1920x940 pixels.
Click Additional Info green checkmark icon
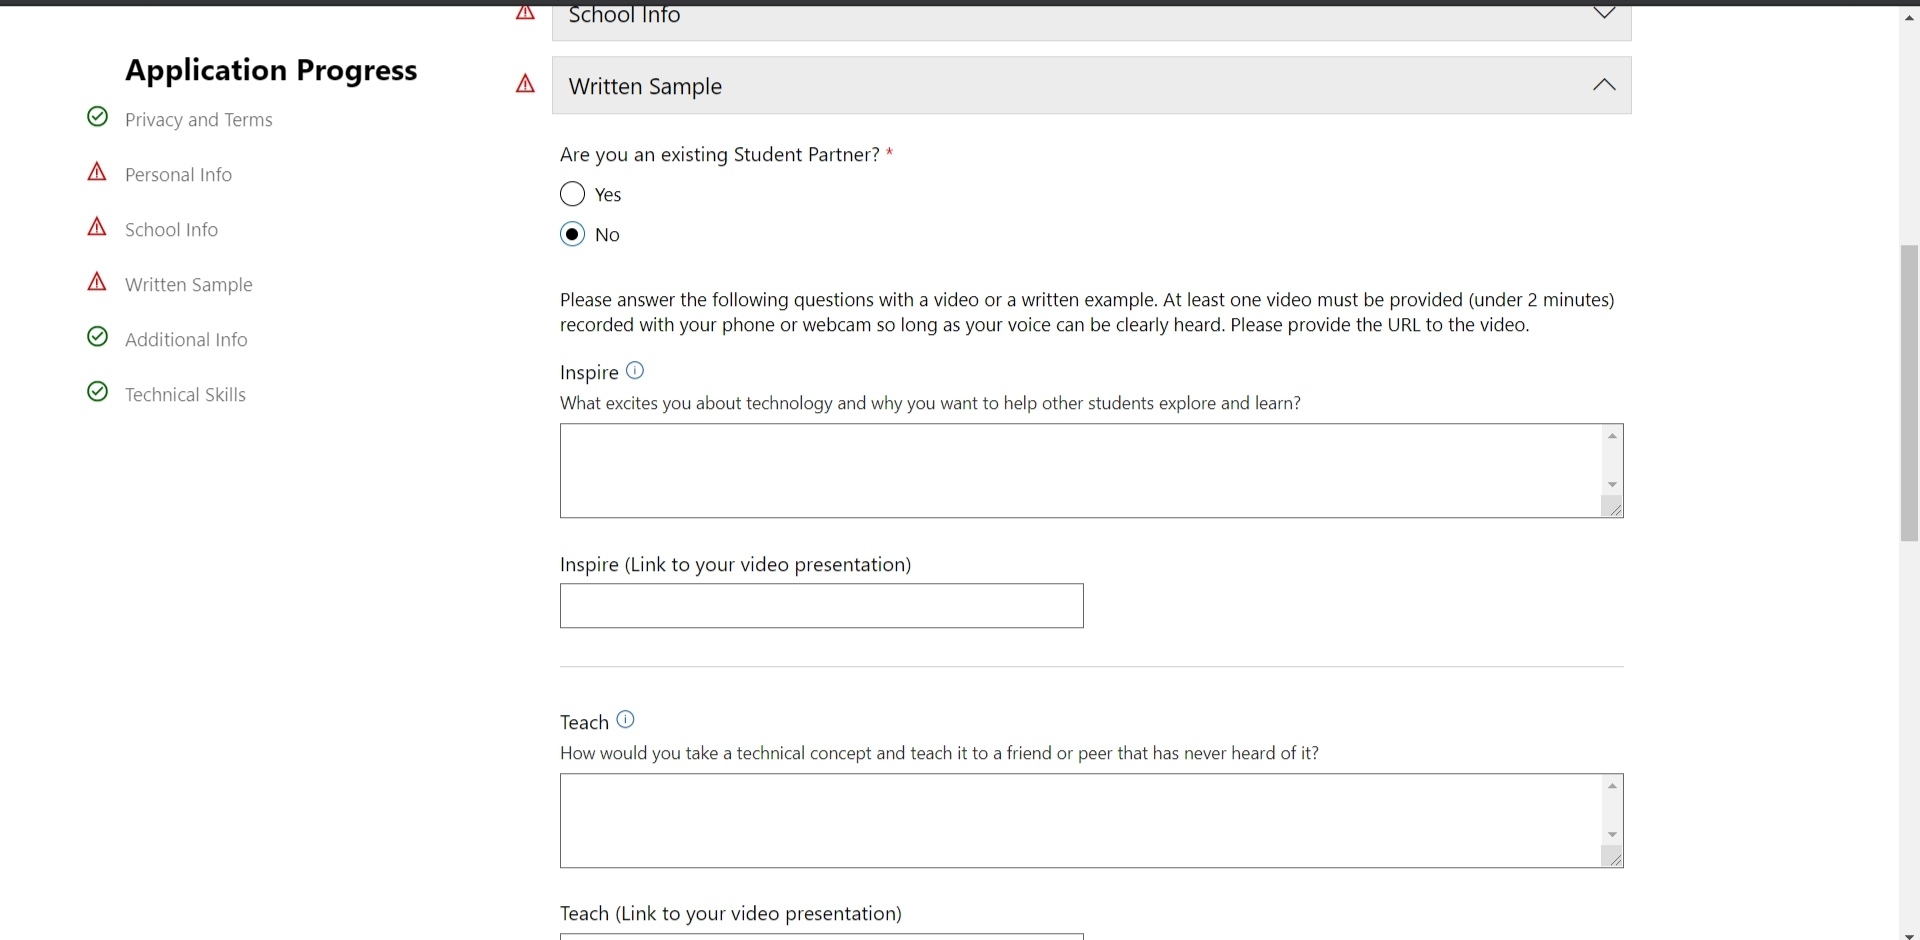[x=97, y=337]
